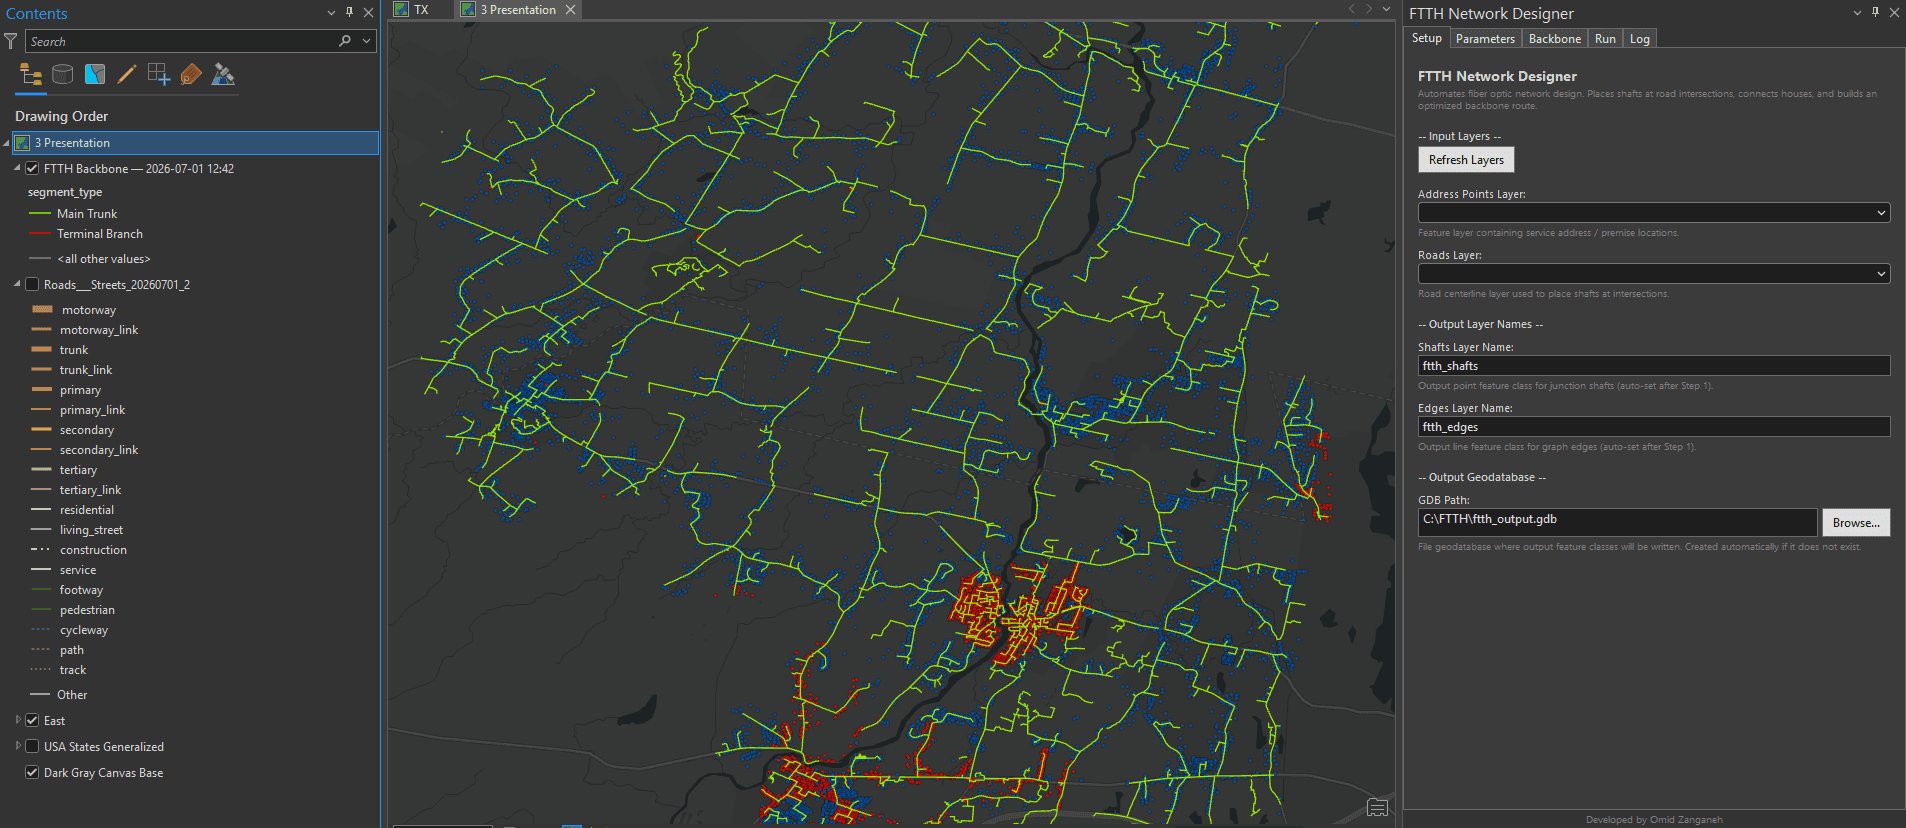This screenshot has height=828, width=1906.
Task: Open the map views tab list dropdown
Action: tap(1386, 9)
